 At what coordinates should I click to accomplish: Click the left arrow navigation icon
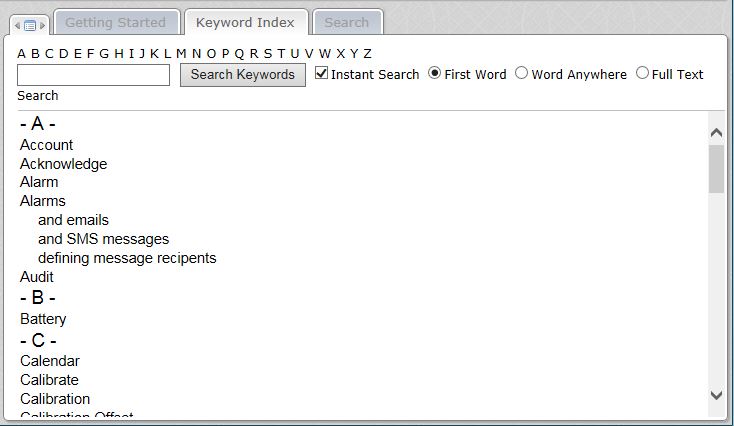[17, 25]
